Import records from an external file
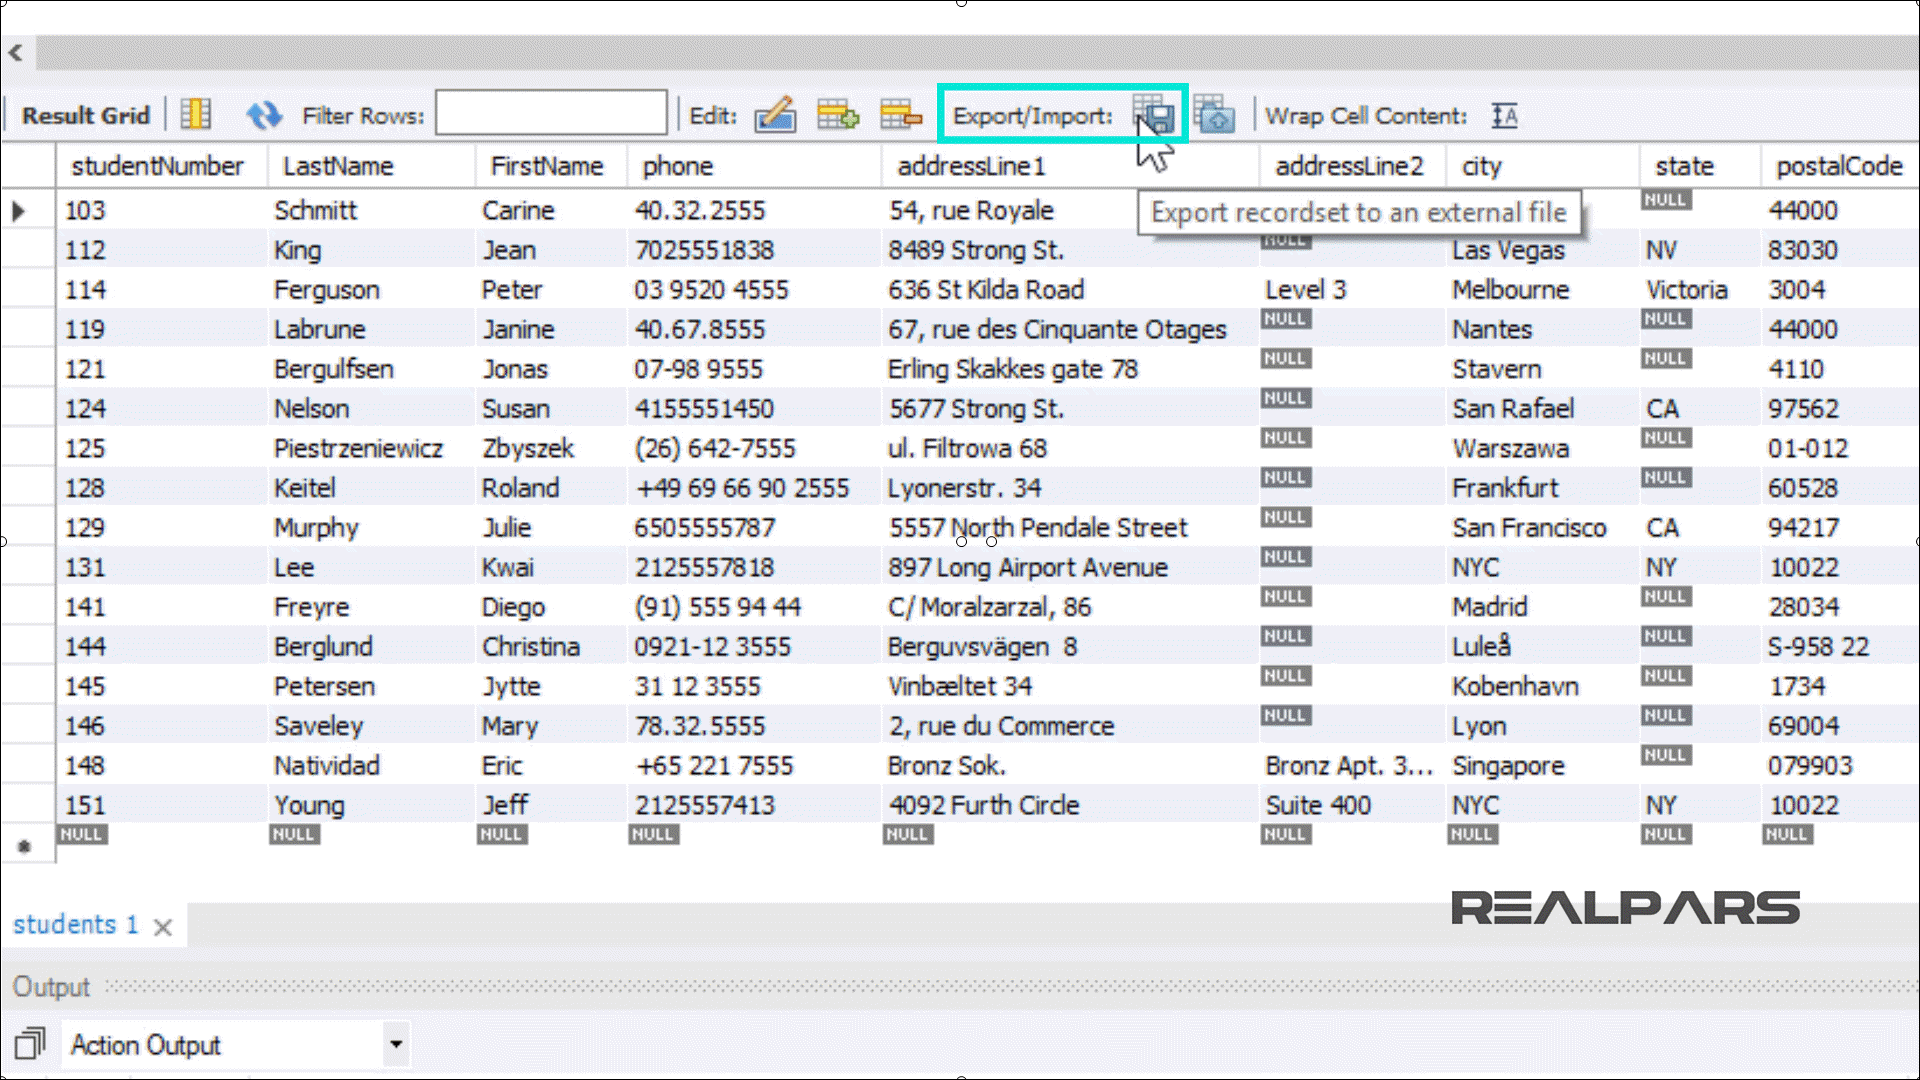The width and height of the screenshot is (1920, 1080). coord(1214,115)
